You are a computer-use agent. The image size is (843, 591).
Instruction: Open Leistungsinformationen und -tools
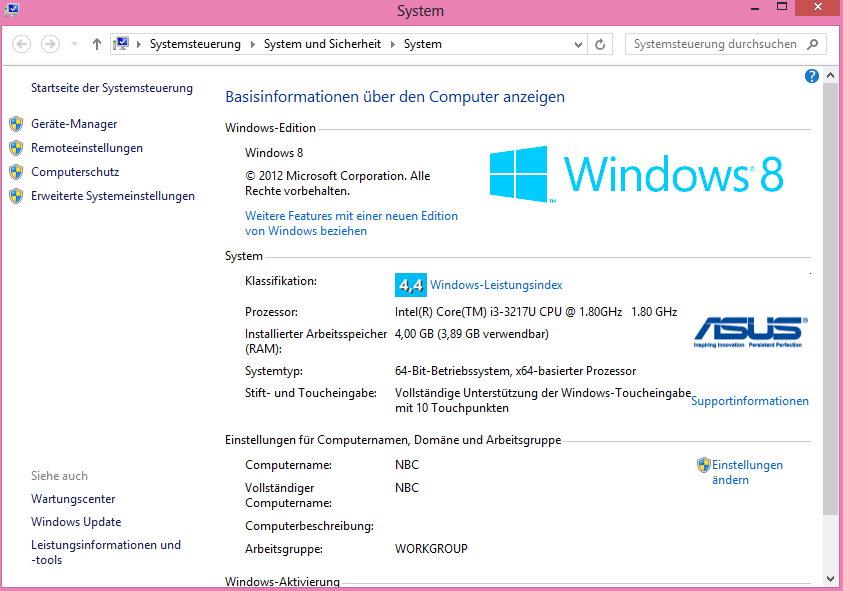[106, 552]
